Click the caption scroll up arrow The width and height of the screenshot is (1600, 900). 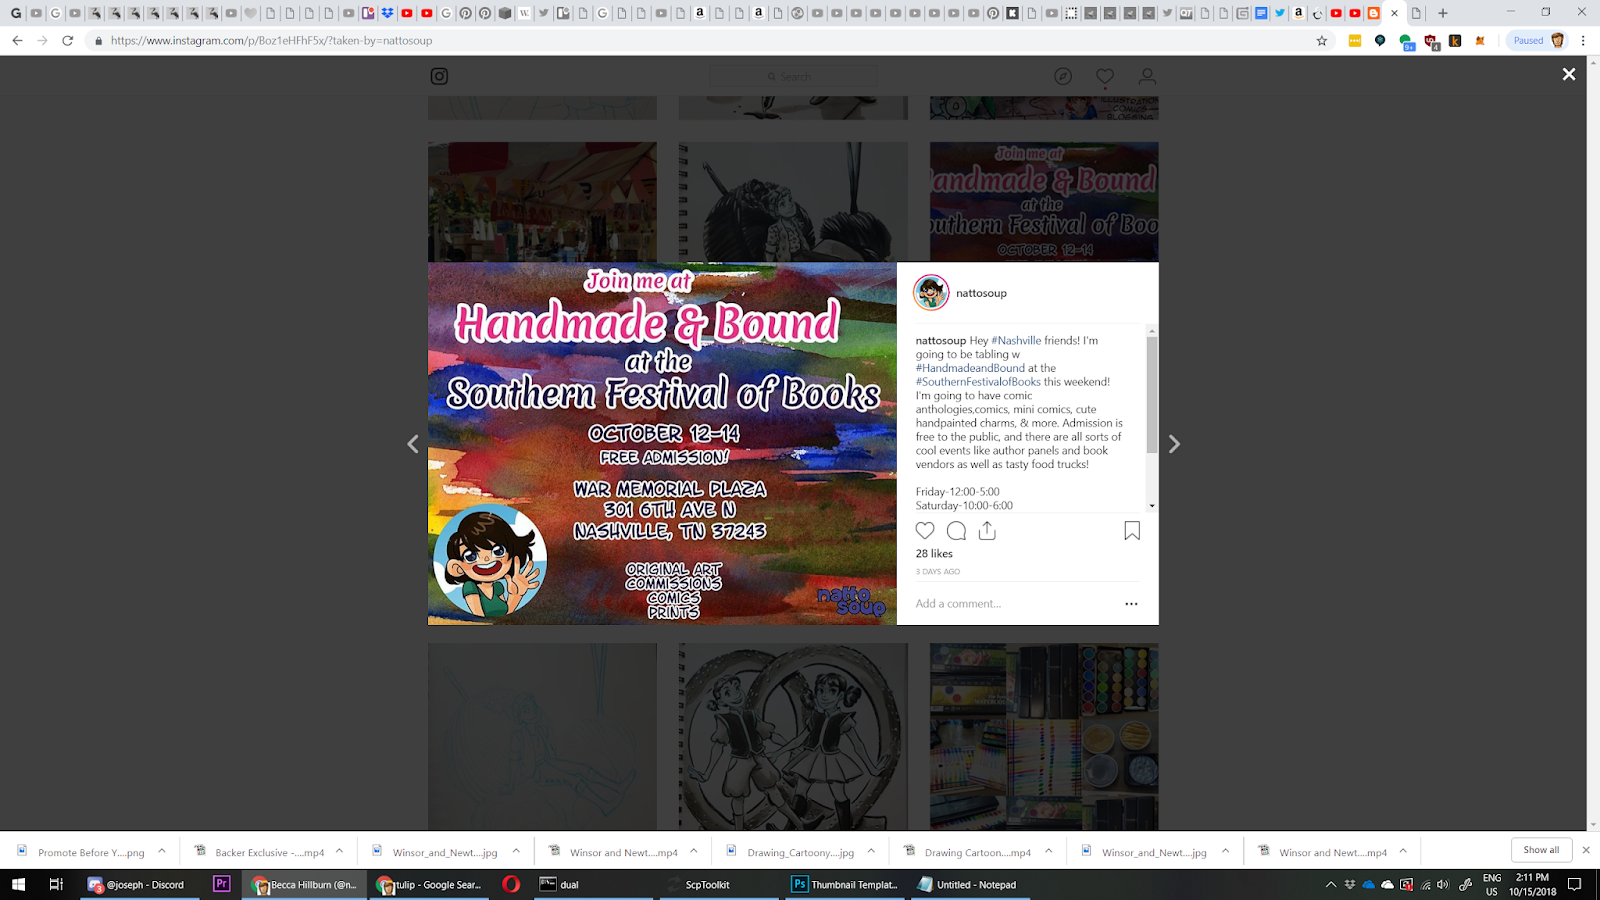coord(1152,330)
